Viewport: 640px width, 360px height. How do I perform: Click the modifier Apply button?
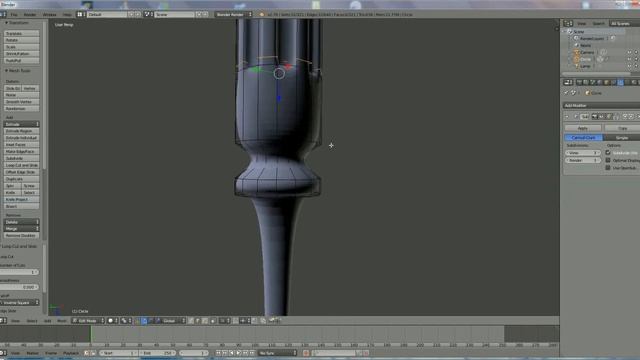(583, 128)
